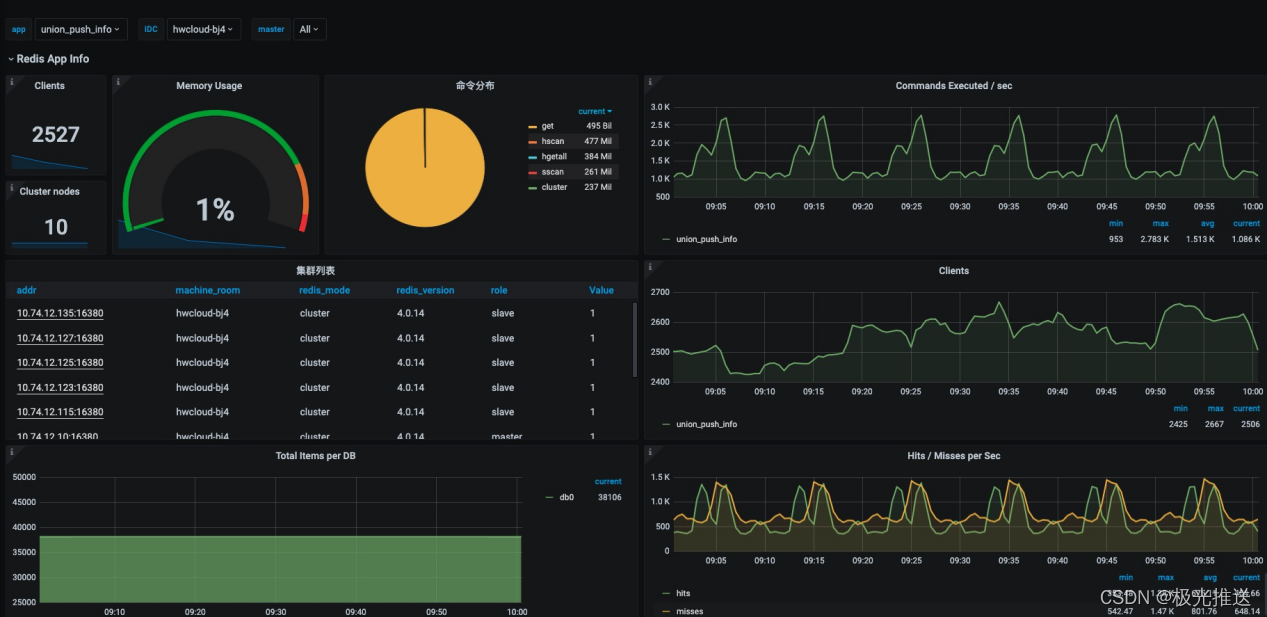Click the 495 Bil value for get

599,126
